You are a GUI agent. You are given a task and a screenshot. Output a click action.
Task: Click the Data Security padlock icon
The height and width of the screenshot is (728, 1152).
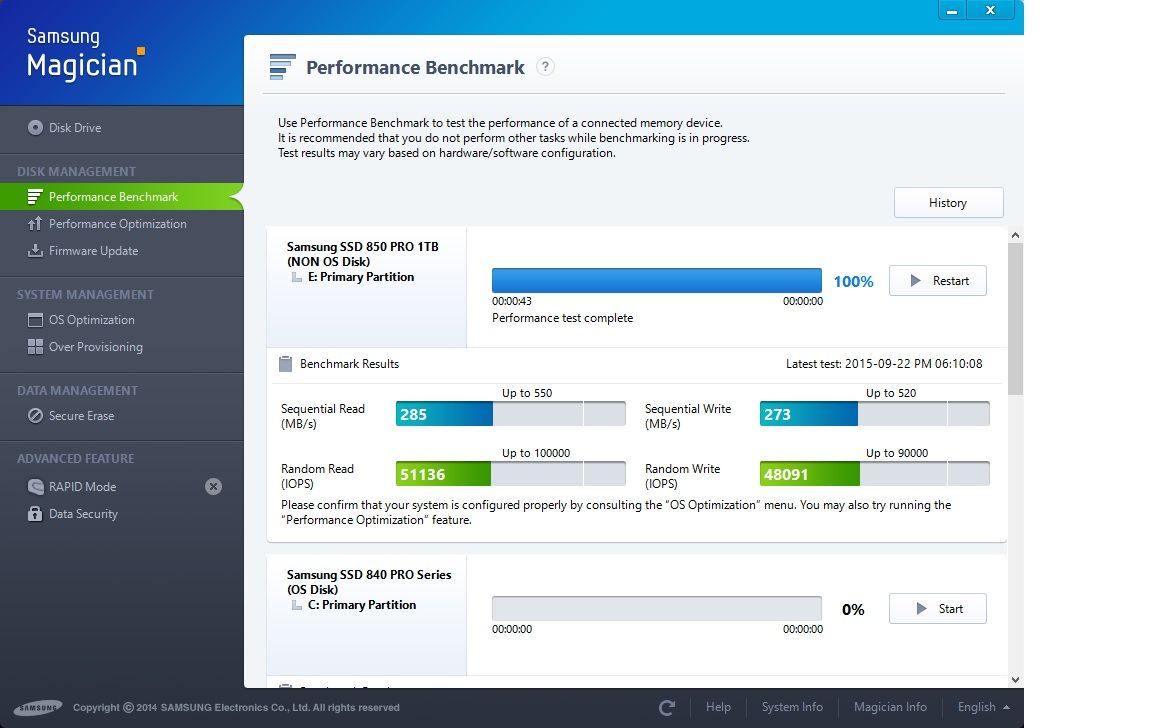pyautogui.click(x=35, y=513)
